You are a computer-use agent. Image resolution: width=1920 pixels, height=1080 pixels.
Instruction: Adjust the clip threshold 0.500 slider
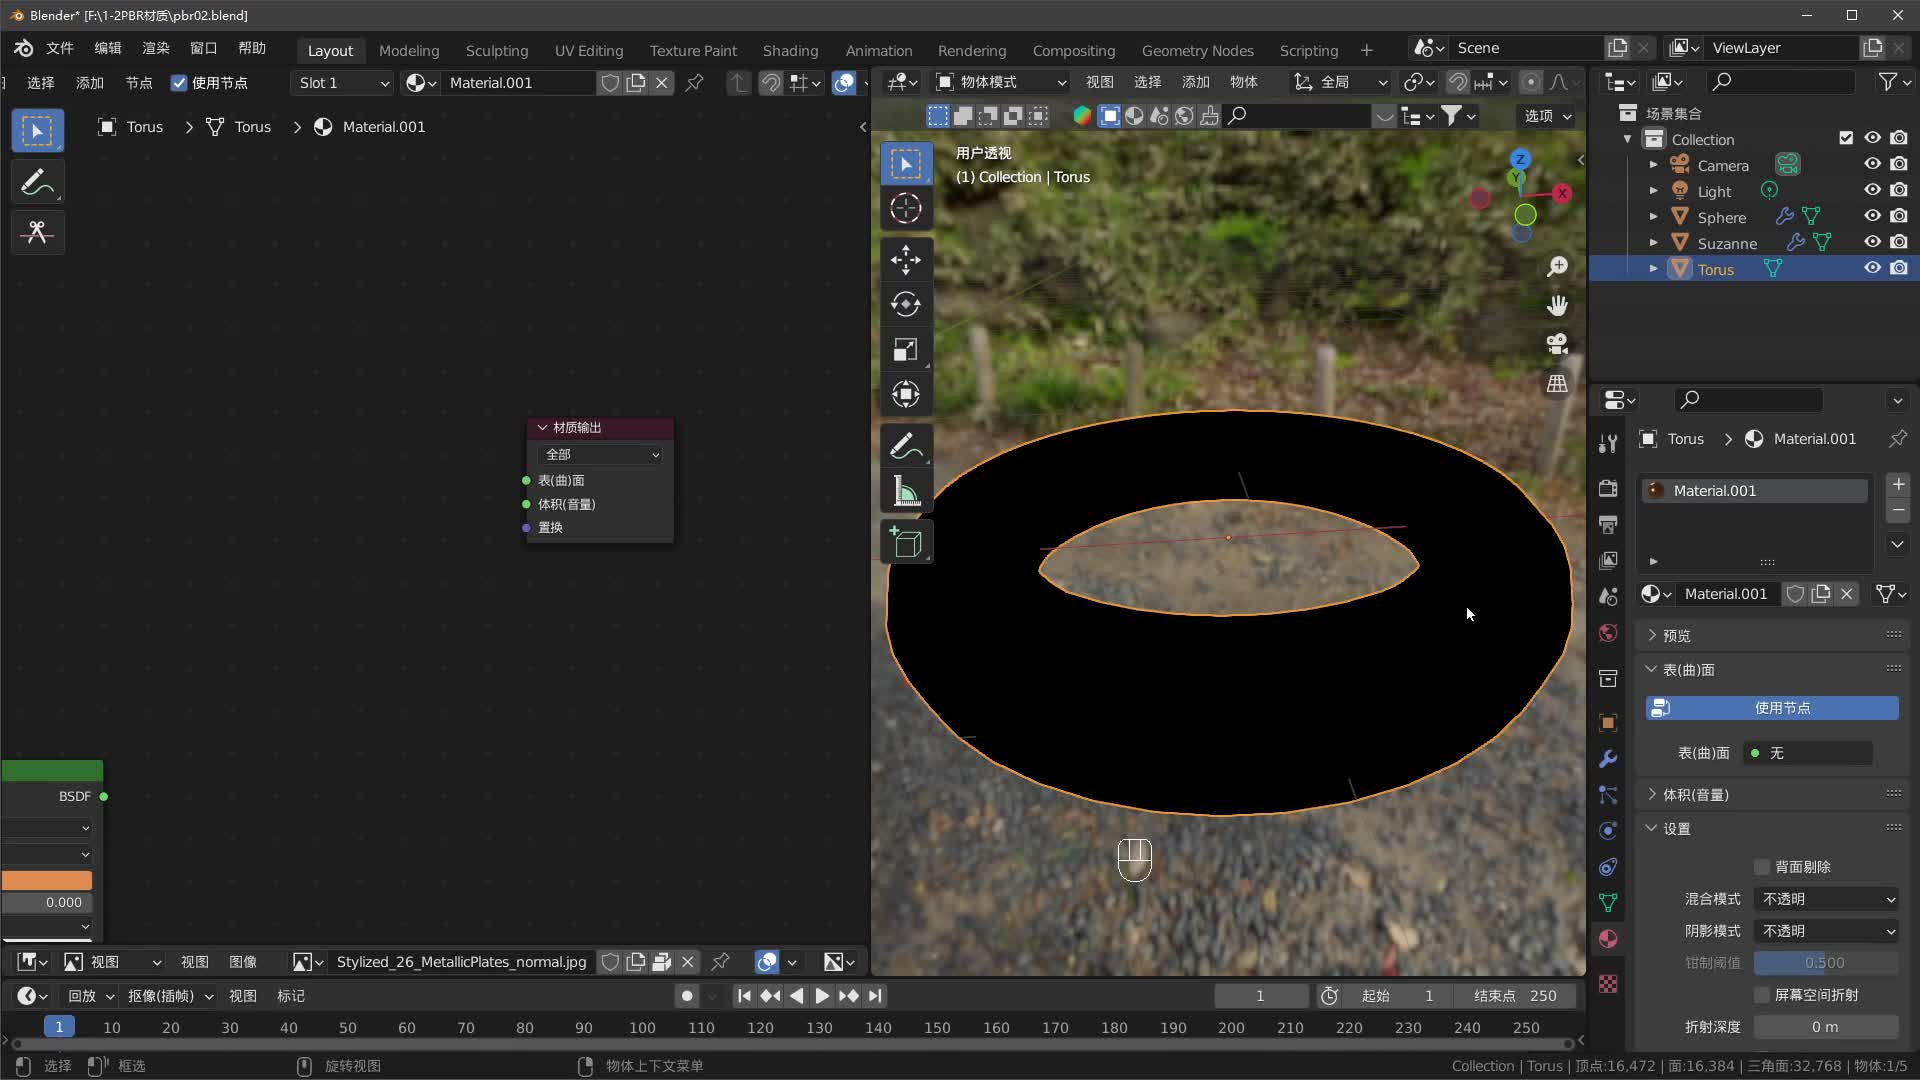[x=1826, y=963]
